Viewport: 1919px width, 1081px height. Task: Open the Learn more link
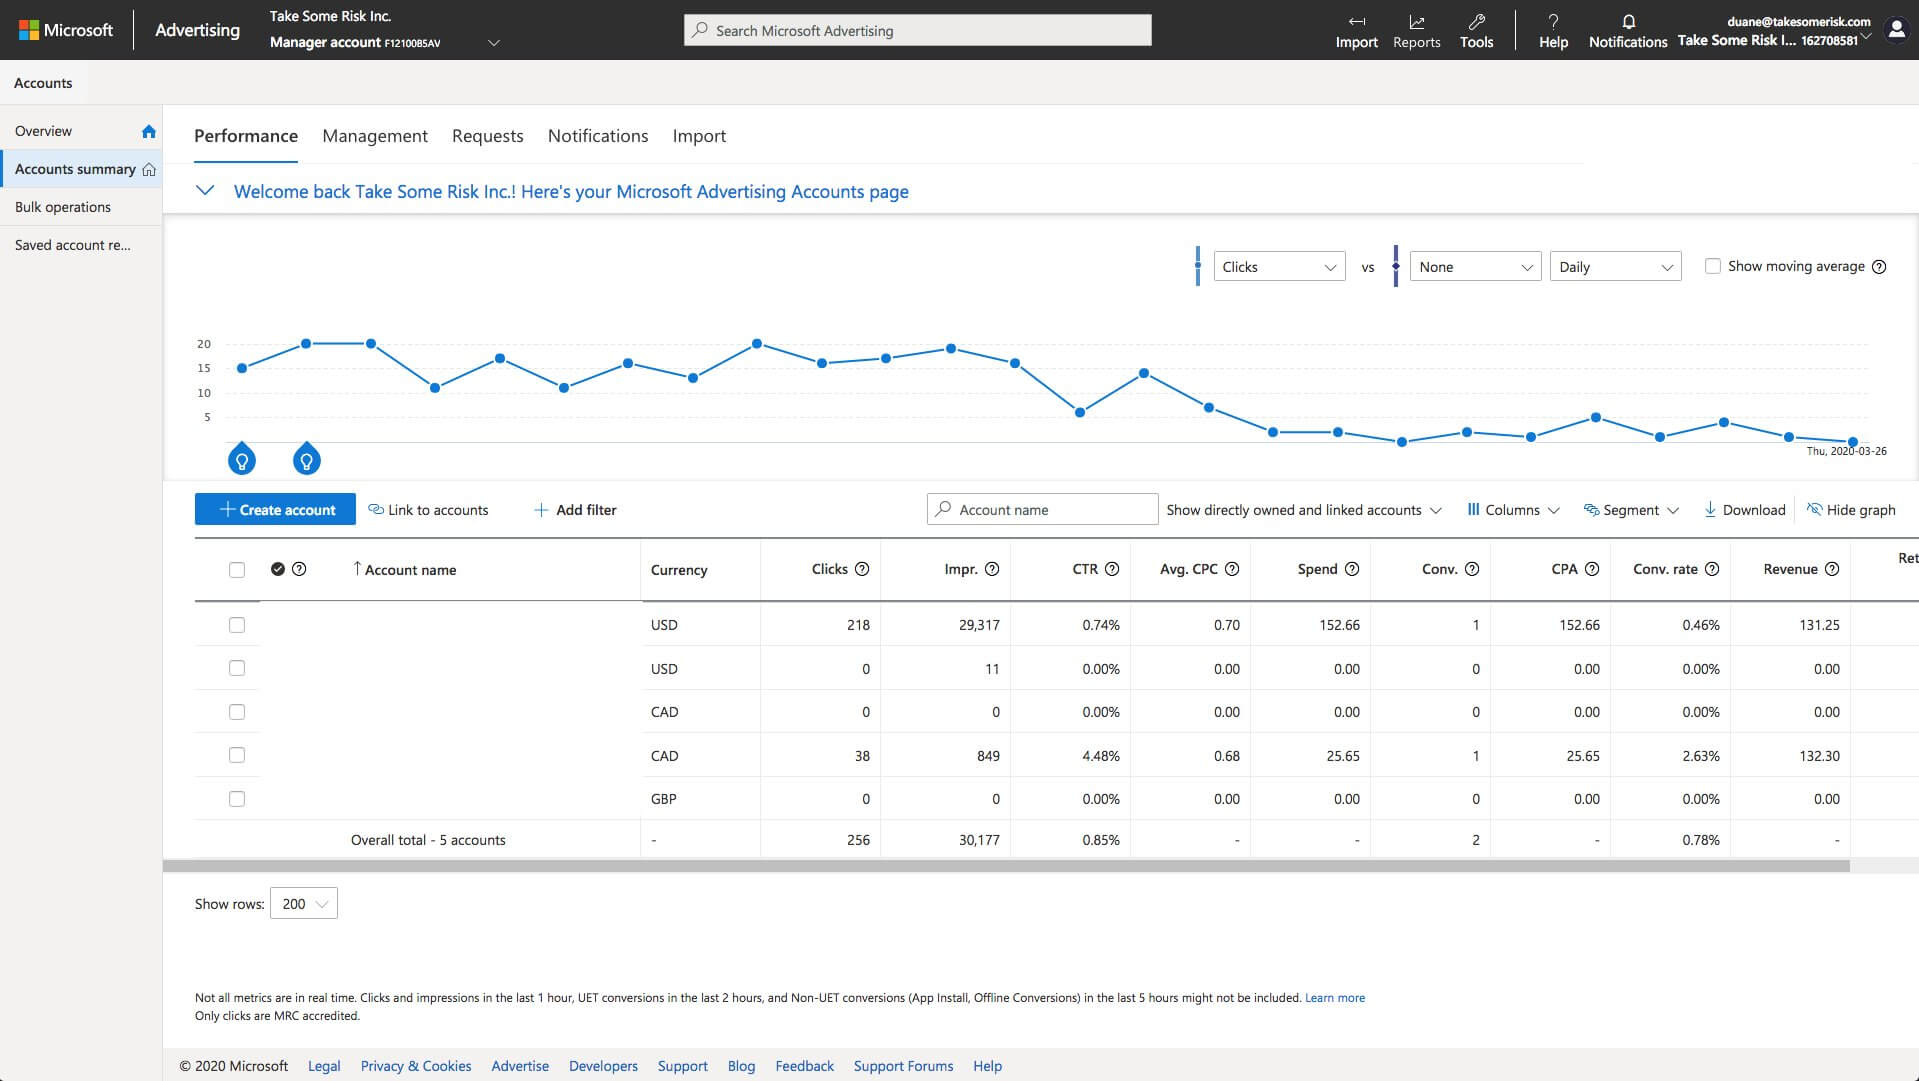(1335, 998)
